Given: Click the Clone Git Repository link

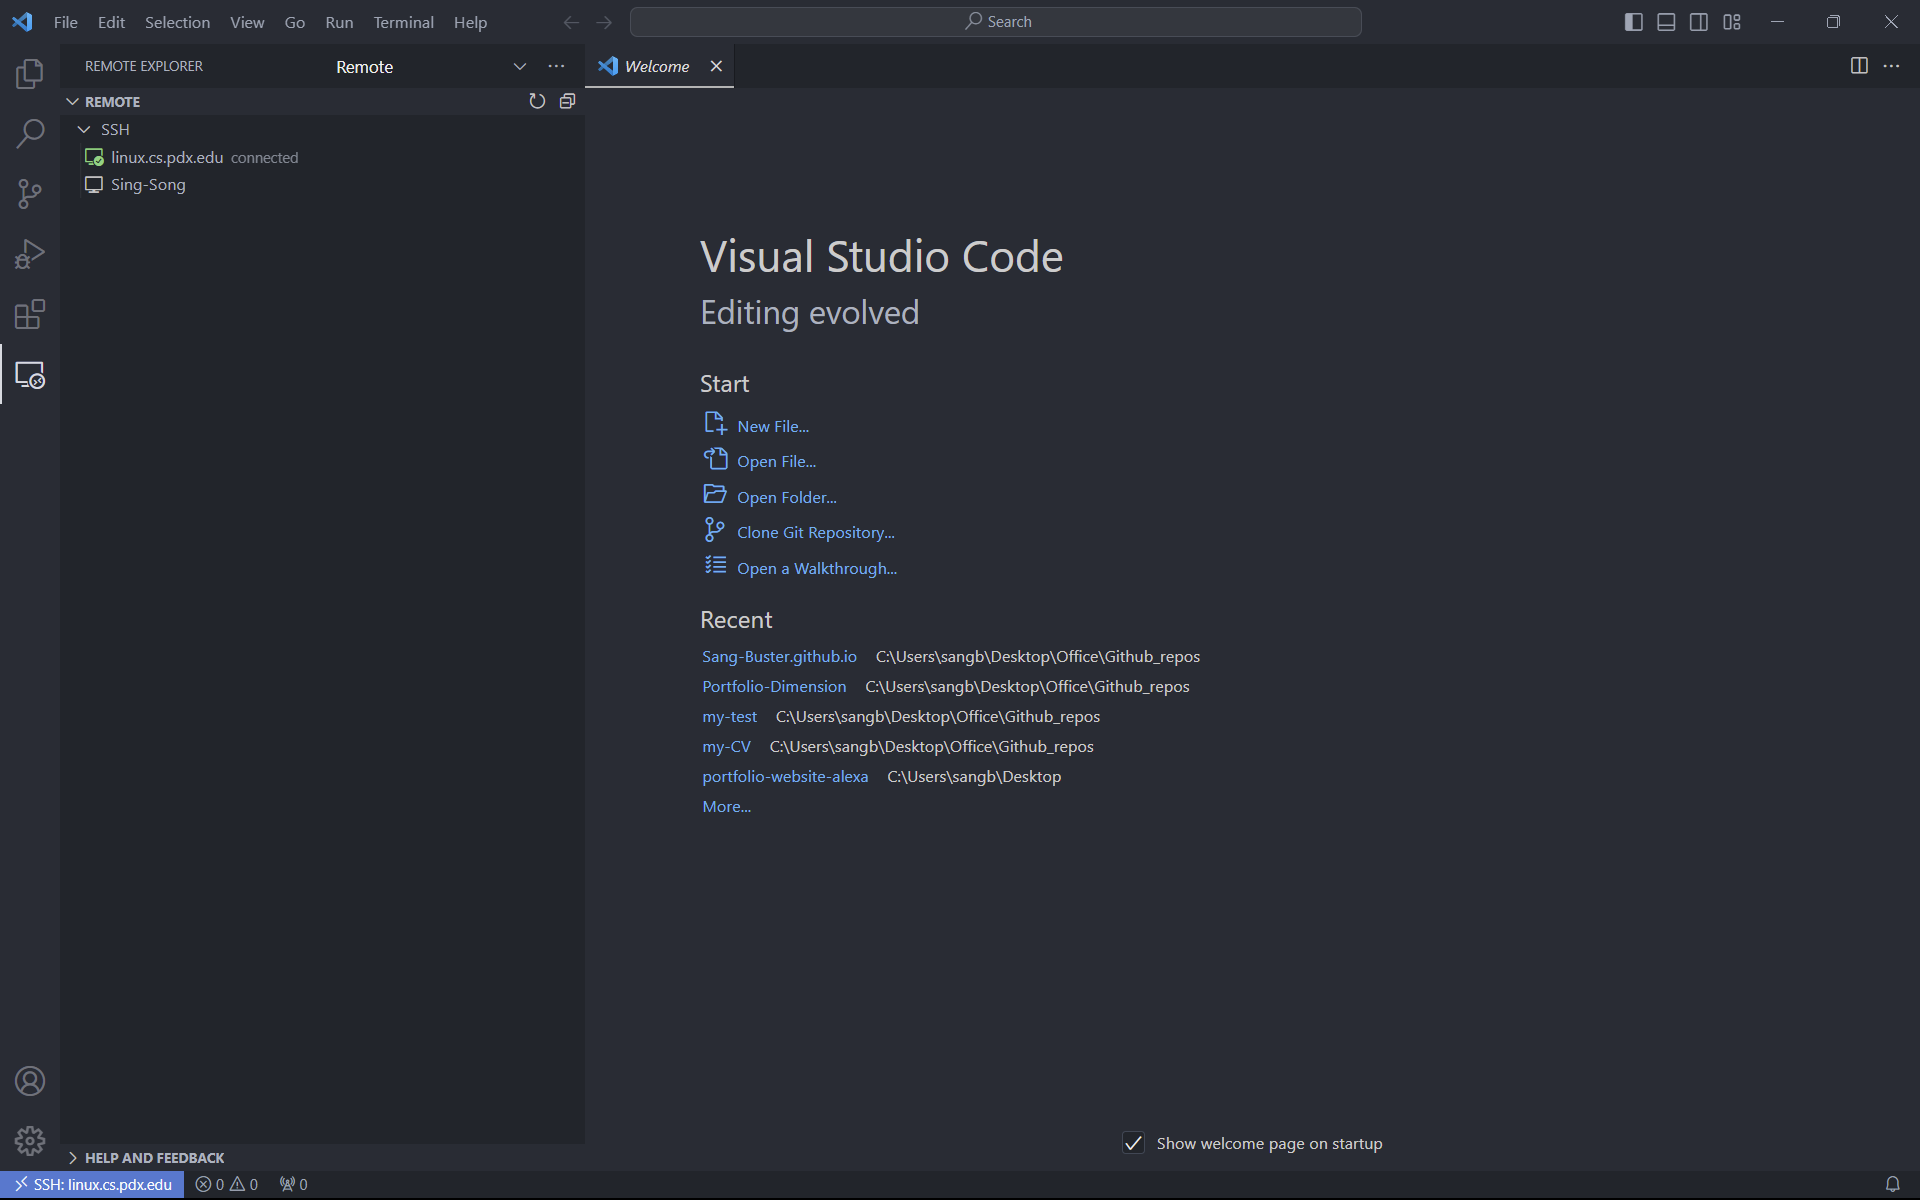Looking at the screenshot, I should pyautogui.click(x=815, y=533).
